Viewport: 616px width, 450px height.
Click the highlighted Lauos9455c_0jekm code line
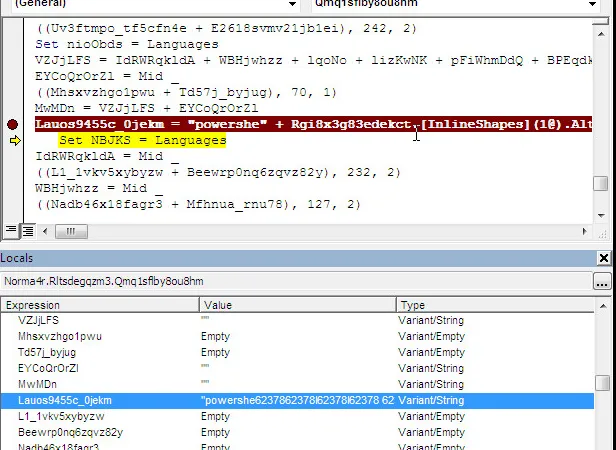point(313,124)
